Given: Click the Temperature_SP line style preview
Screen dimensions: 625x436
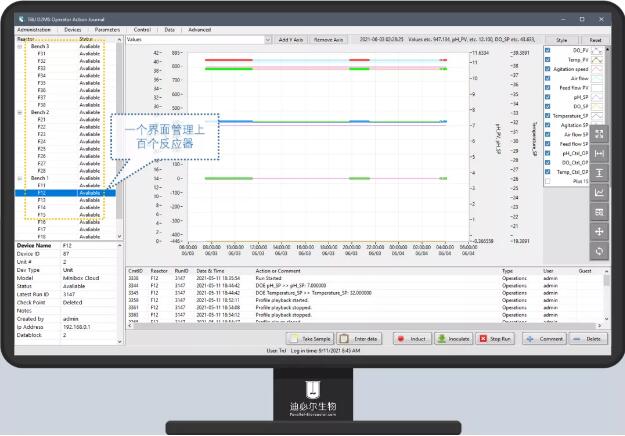Looking at the screenshot, I should (597, 116).
